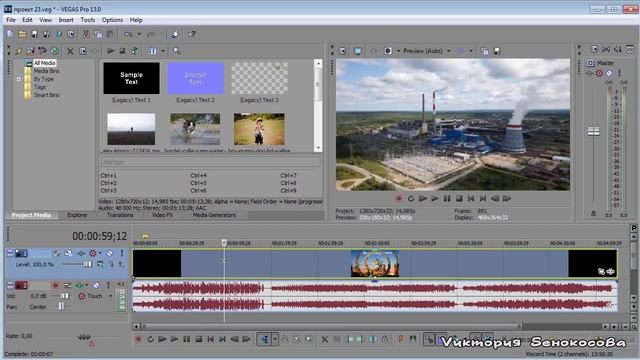Click the Master bus FX icon
The image size is (640, 360).
coord(590,73)
